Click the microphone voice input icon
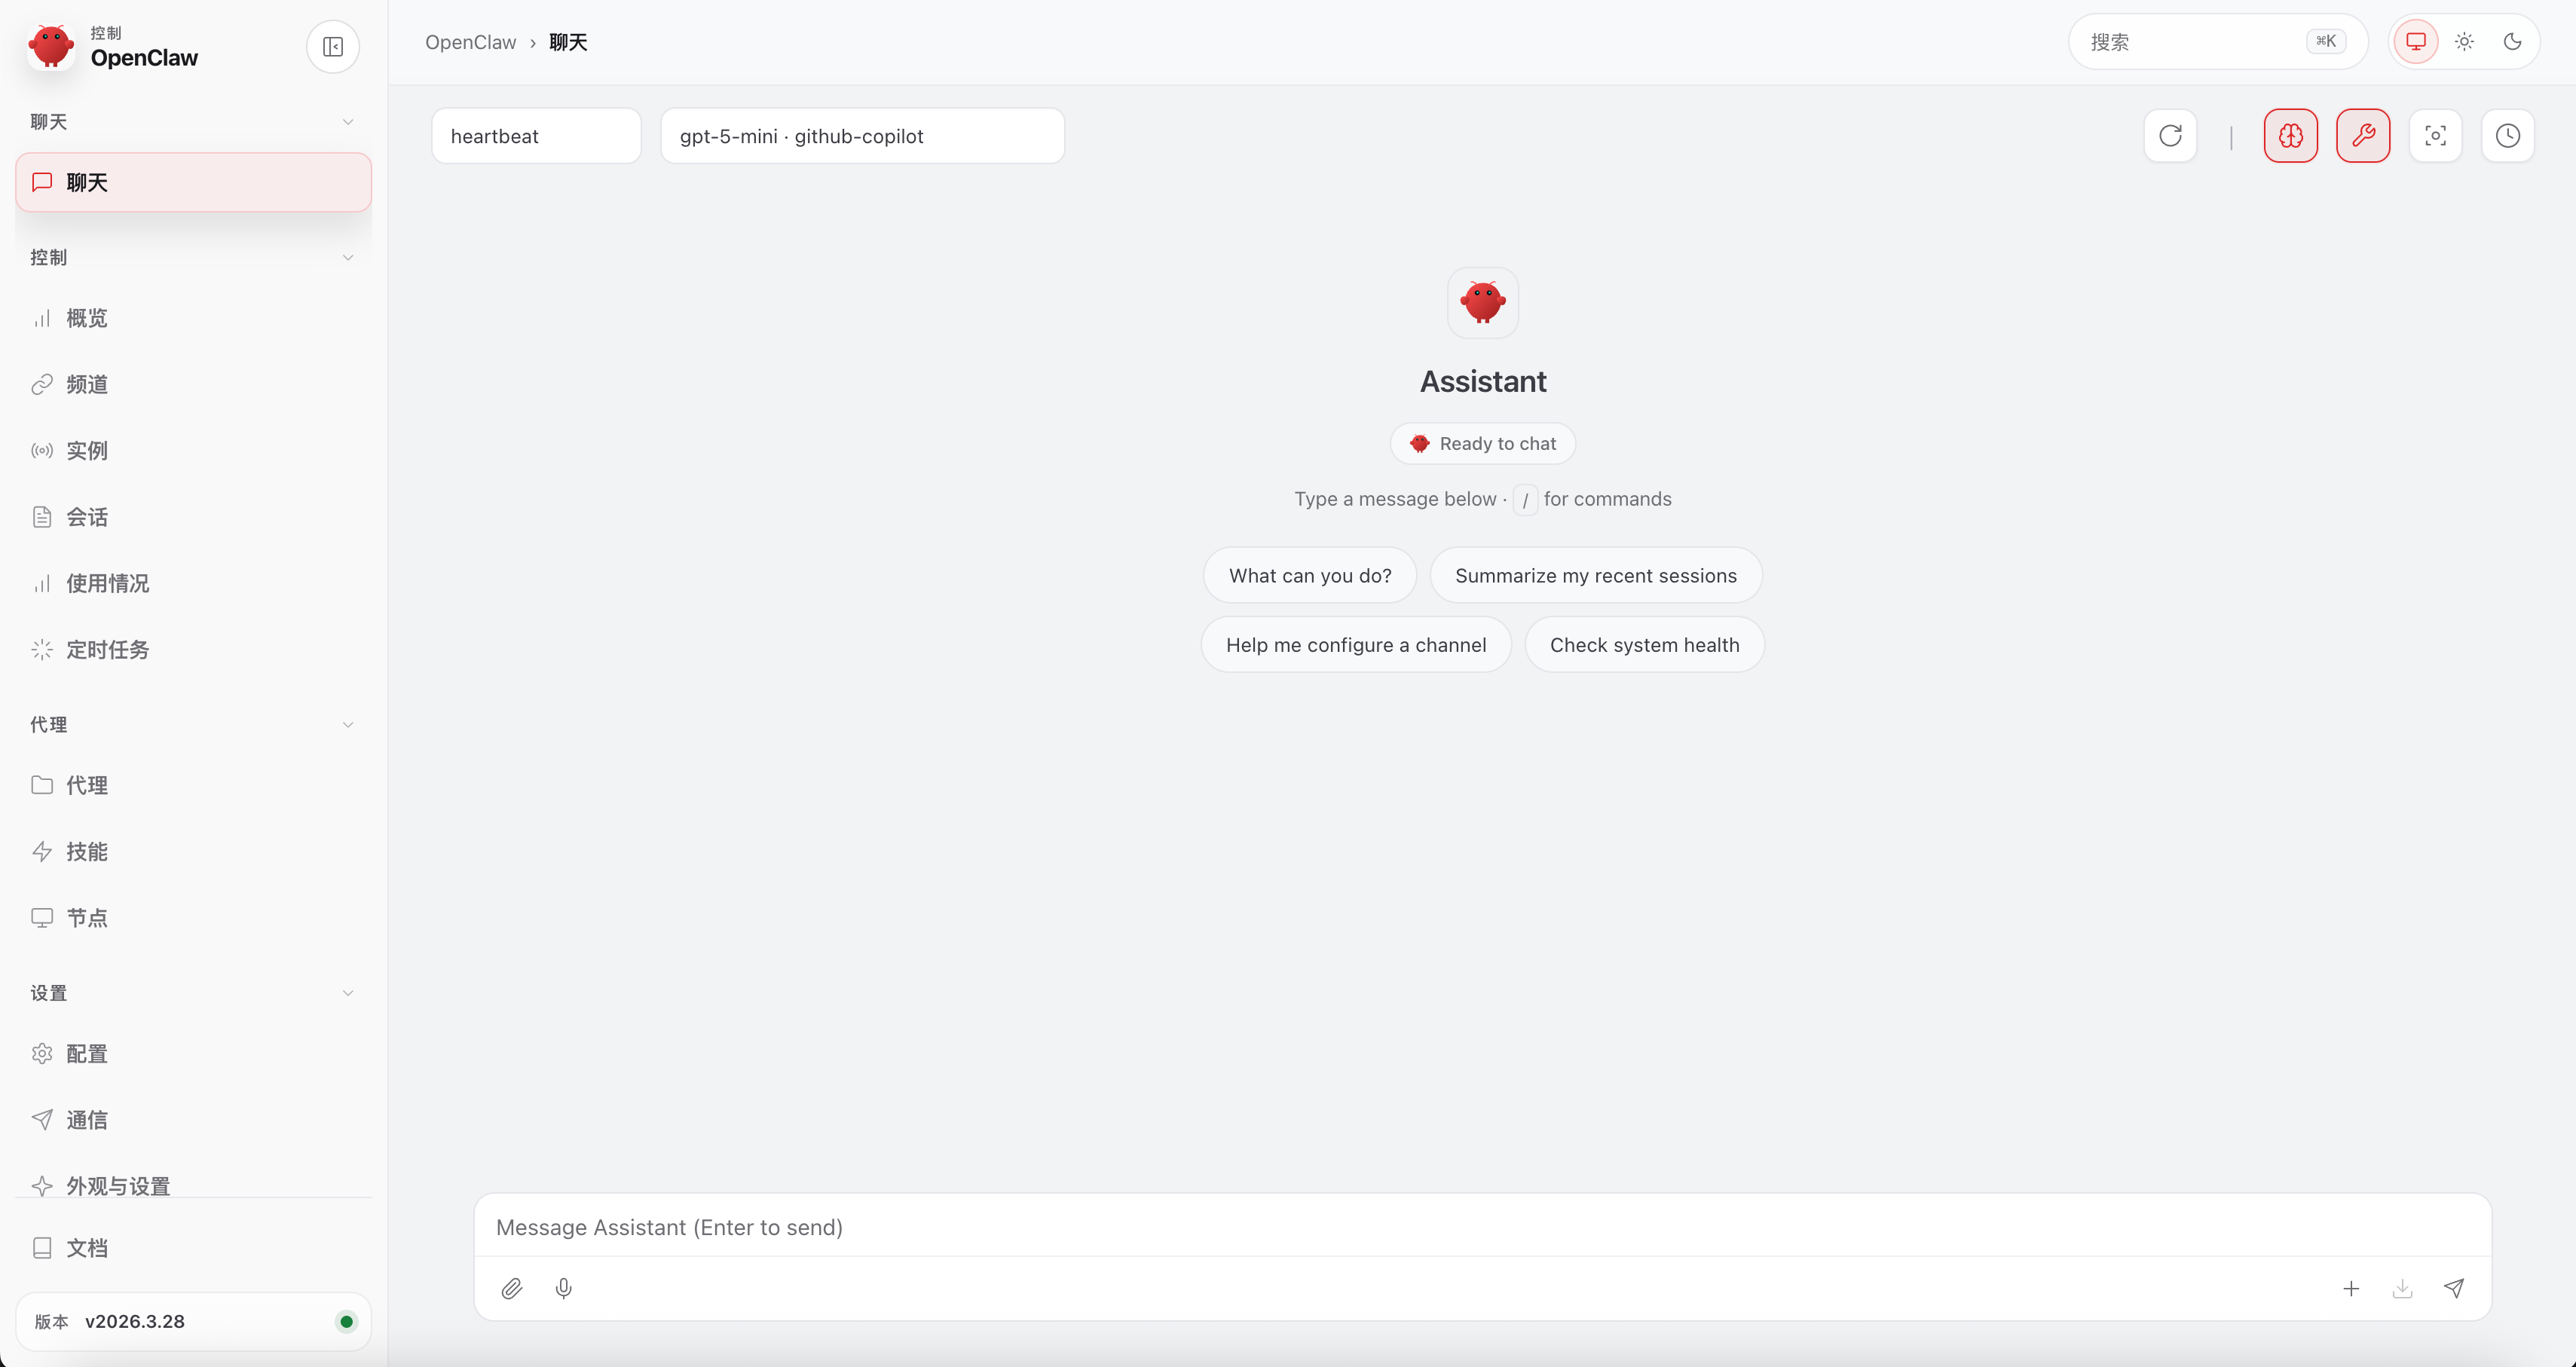The height and width of the screenshot is (1367, 2576). click(x=564, y=1288)
